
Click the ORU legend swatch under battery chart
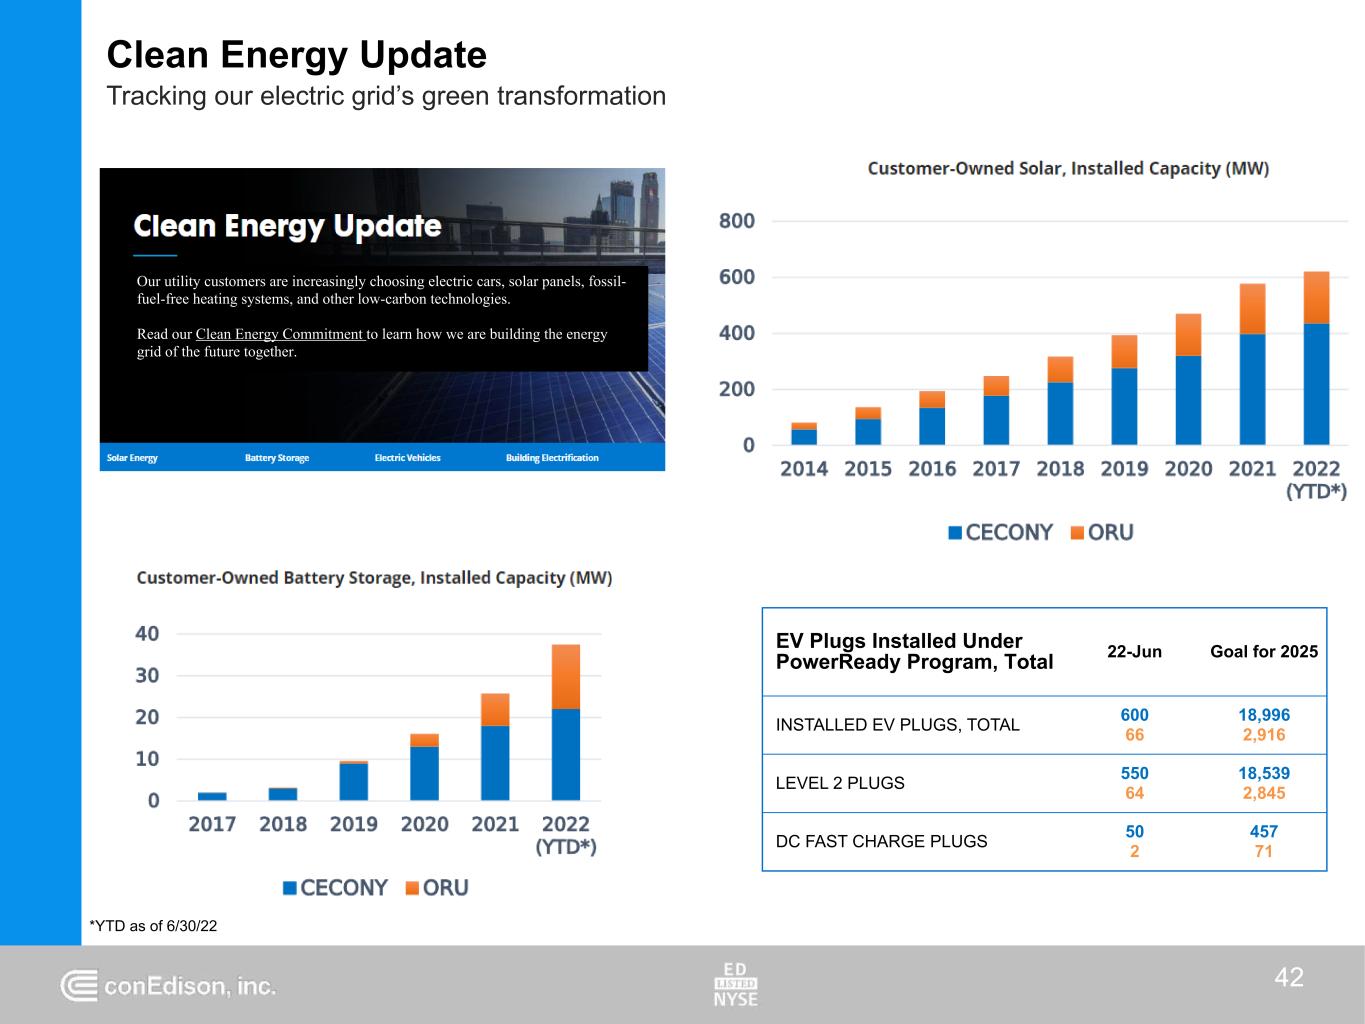pos(412,888)
